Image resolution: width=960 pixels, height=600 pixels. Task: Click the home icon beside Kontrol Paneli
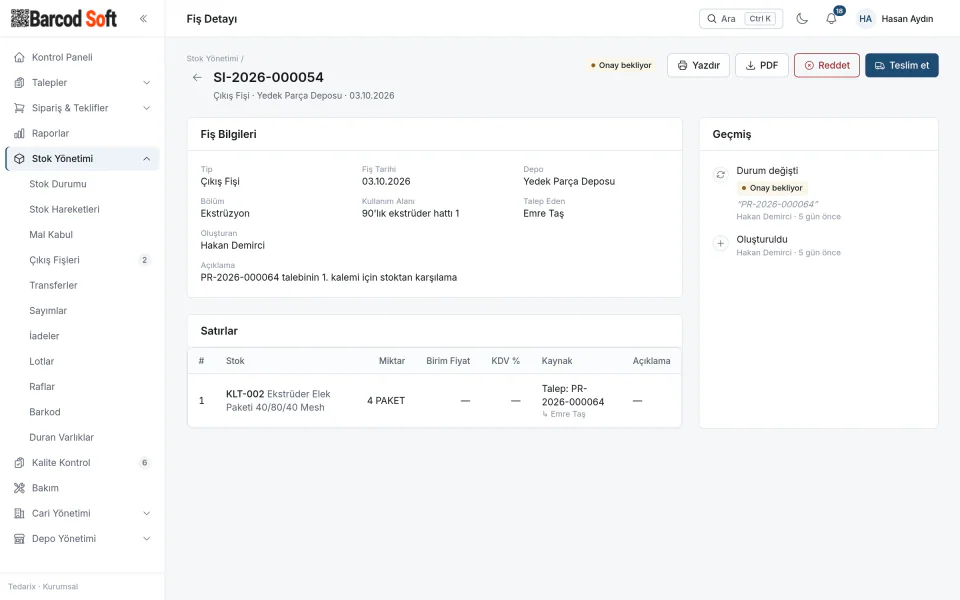click(x=20, y=58)
